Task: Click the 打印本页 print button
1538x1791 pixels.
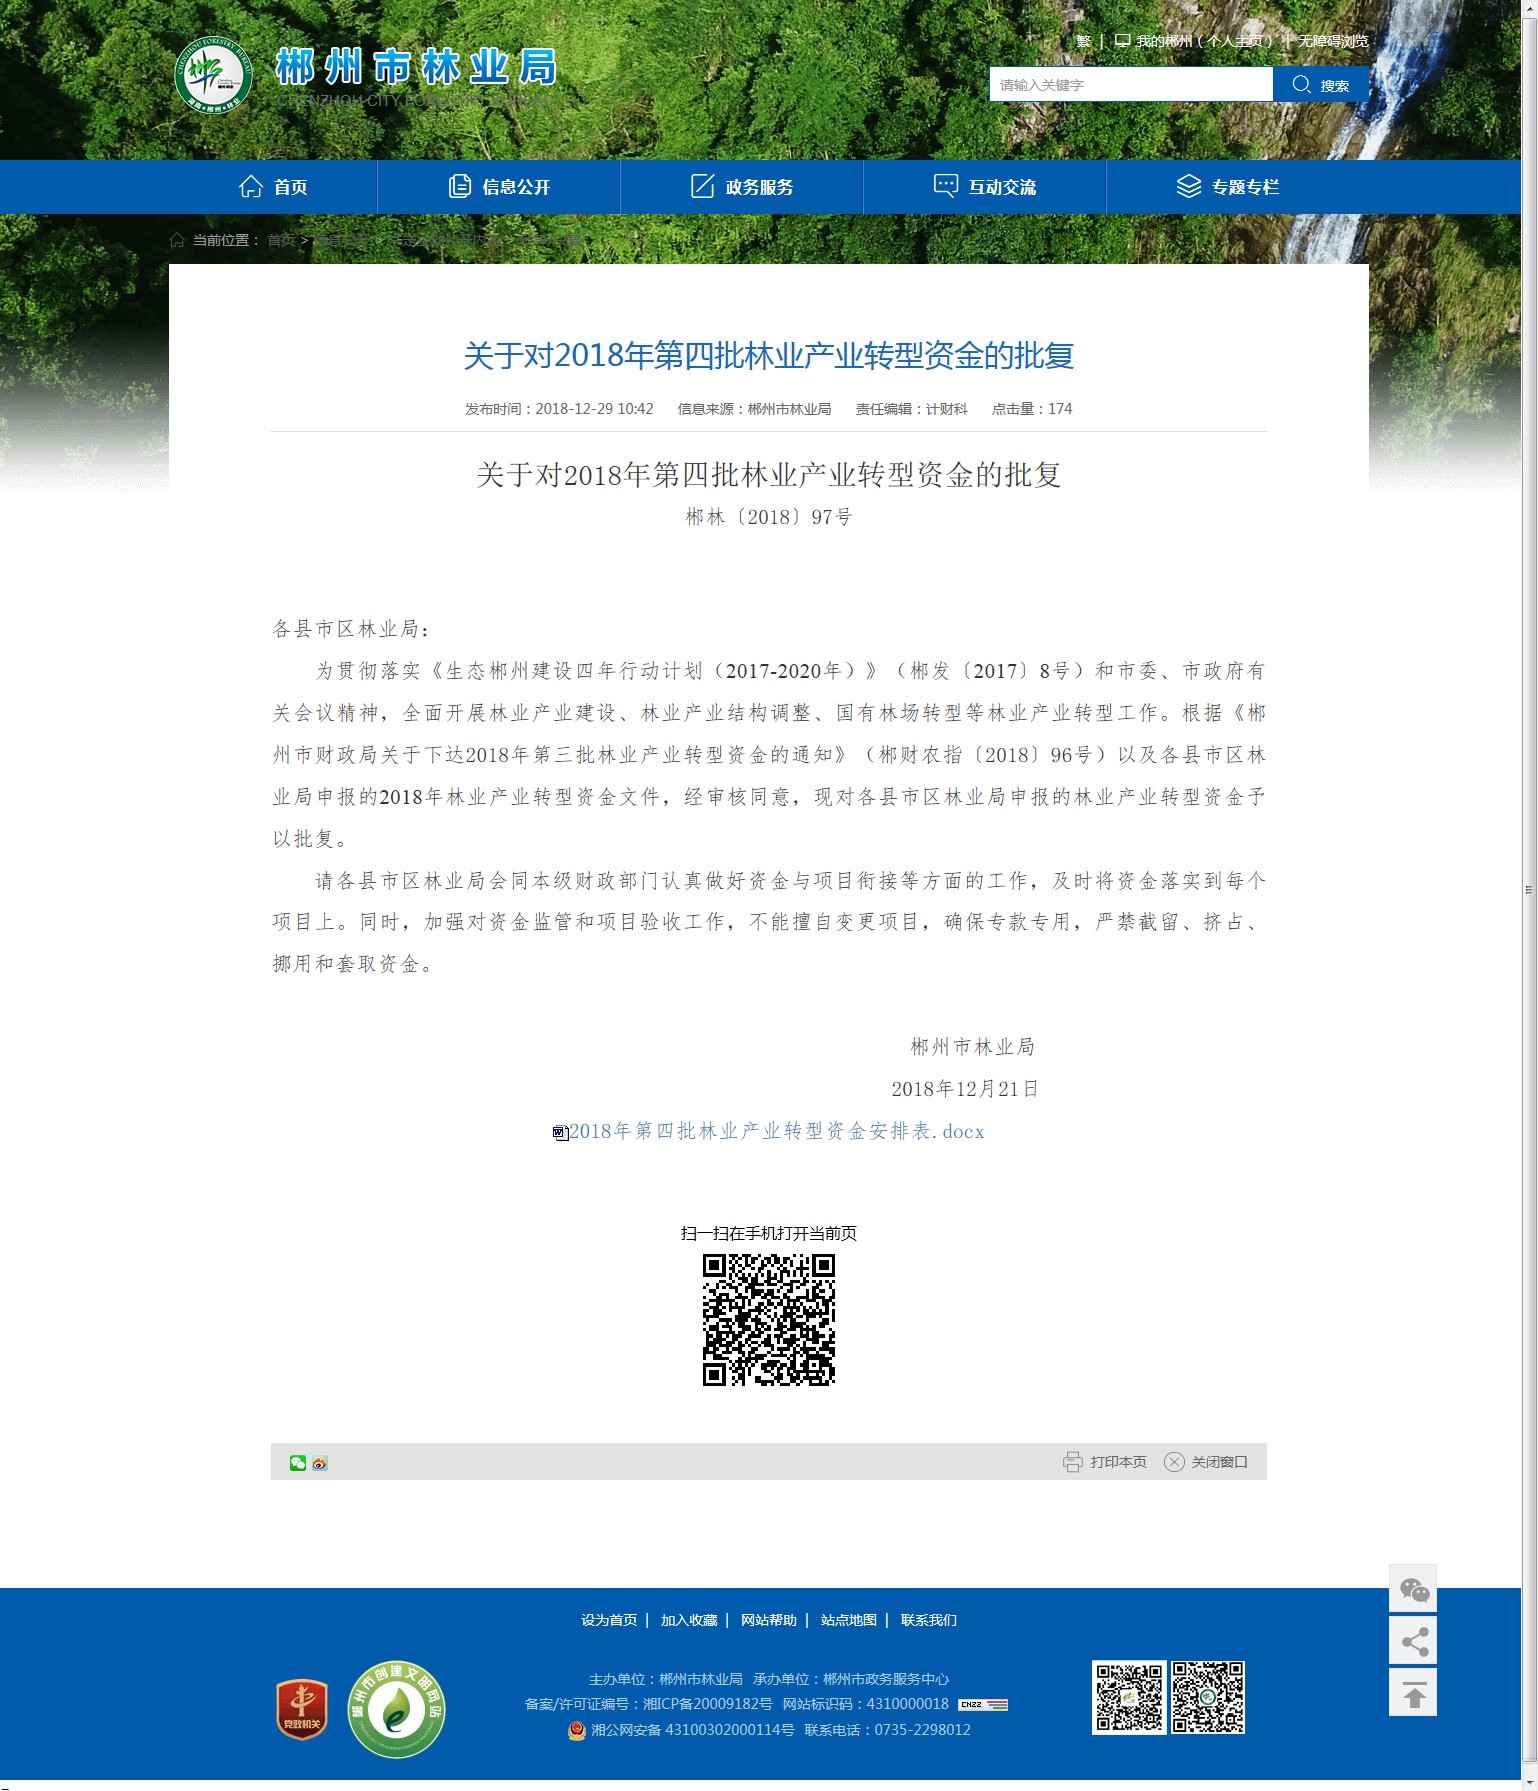Action: click(1105, 1462)
